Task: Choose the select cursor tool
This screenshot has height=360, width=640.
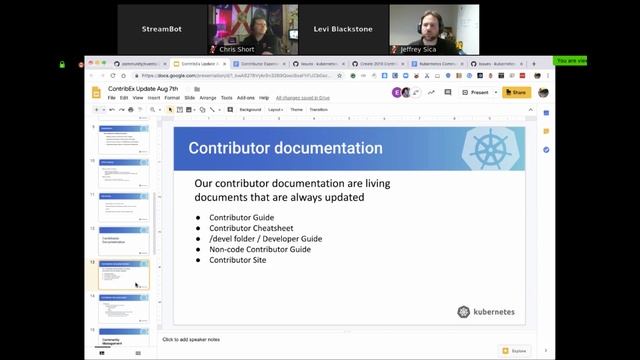Action: click(170, 110)
